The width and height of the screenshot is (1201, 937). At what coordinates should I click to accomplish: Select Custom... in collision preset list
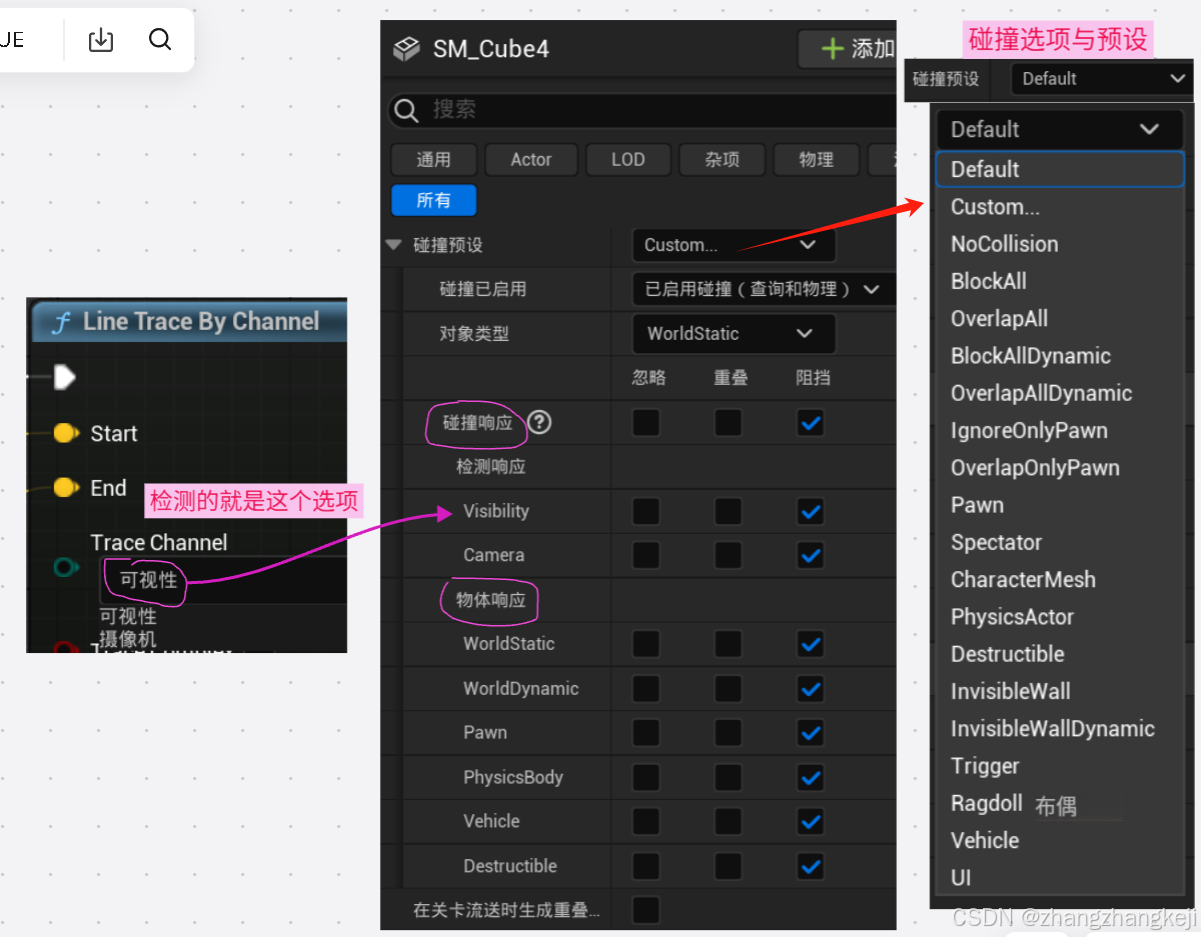pyautogui.click(x=1060, y=207)
